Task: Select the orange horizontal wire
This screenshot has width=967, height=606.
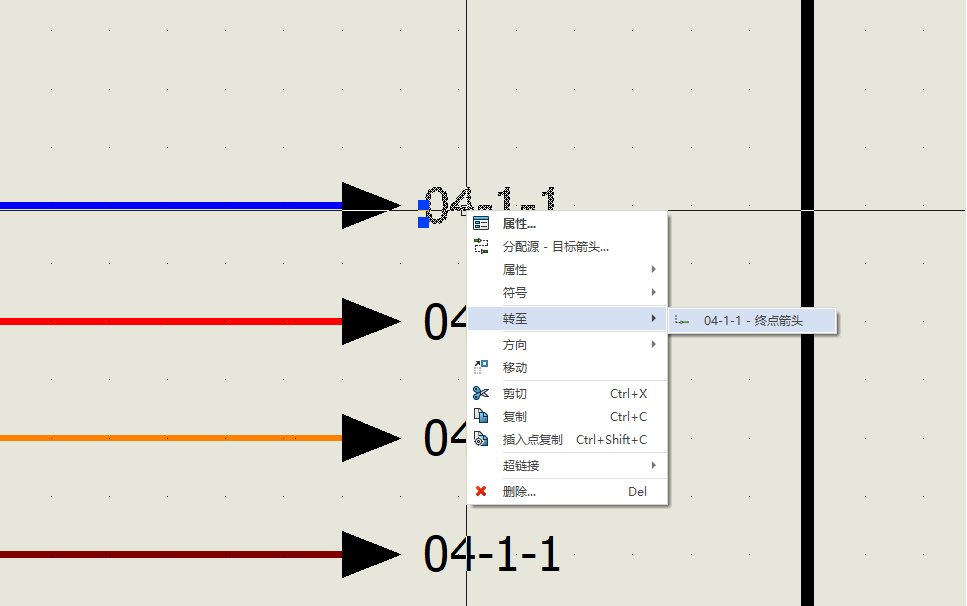Action: [x=170, y=438]
